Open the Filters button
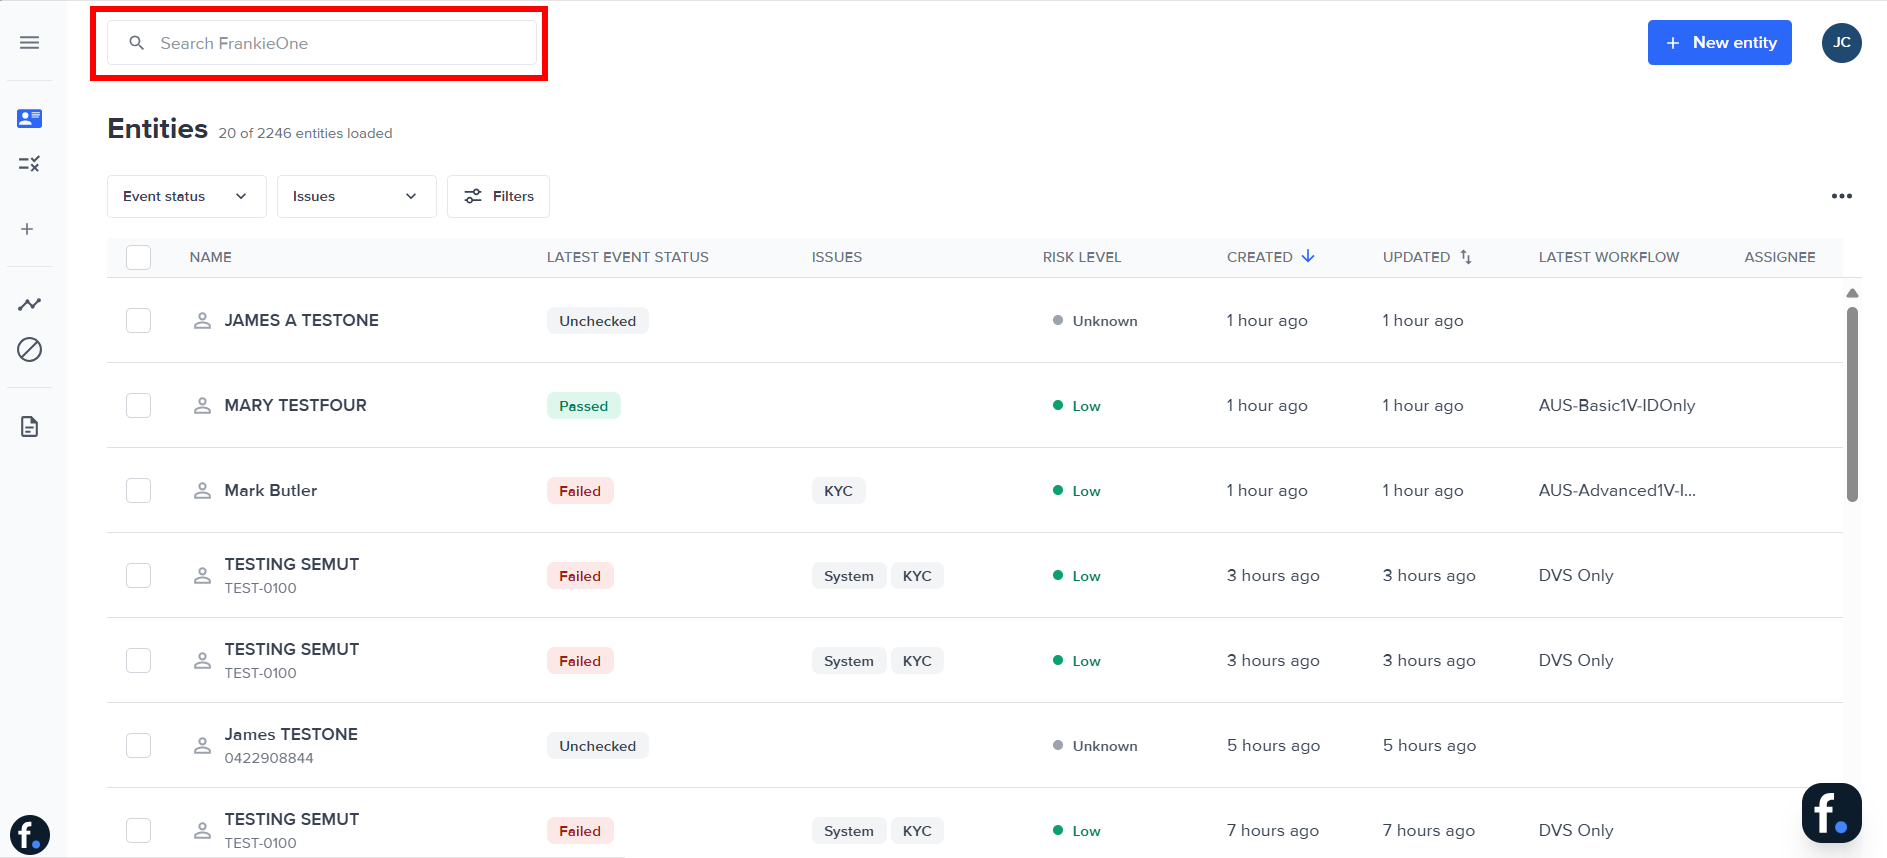1887x858 pixels. [x=498, y=196]
